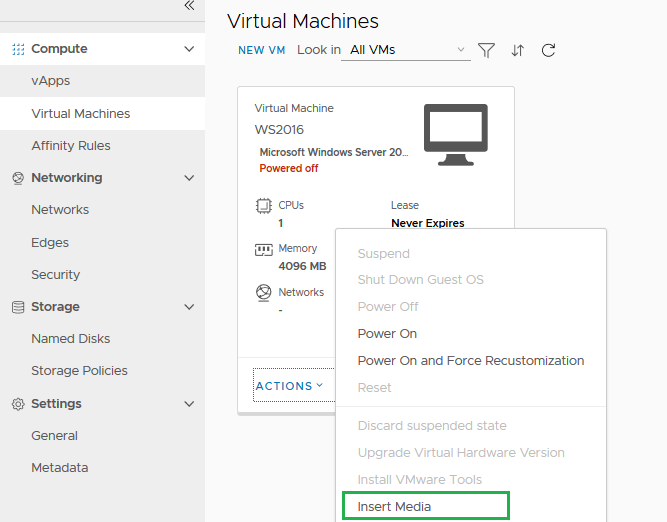Open Security in the sidebar

55,275
